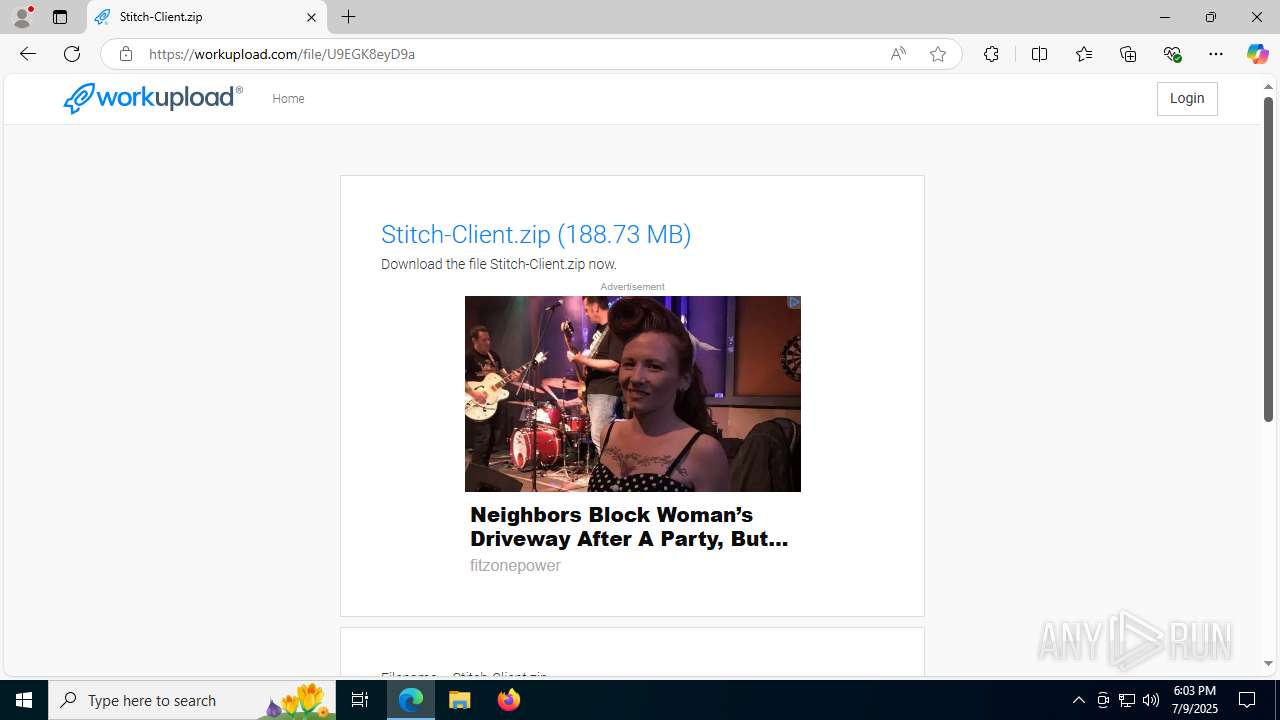Screen dimensions: 1280x720
Task: Open the Windows Start menu
Action: point(24,700)
